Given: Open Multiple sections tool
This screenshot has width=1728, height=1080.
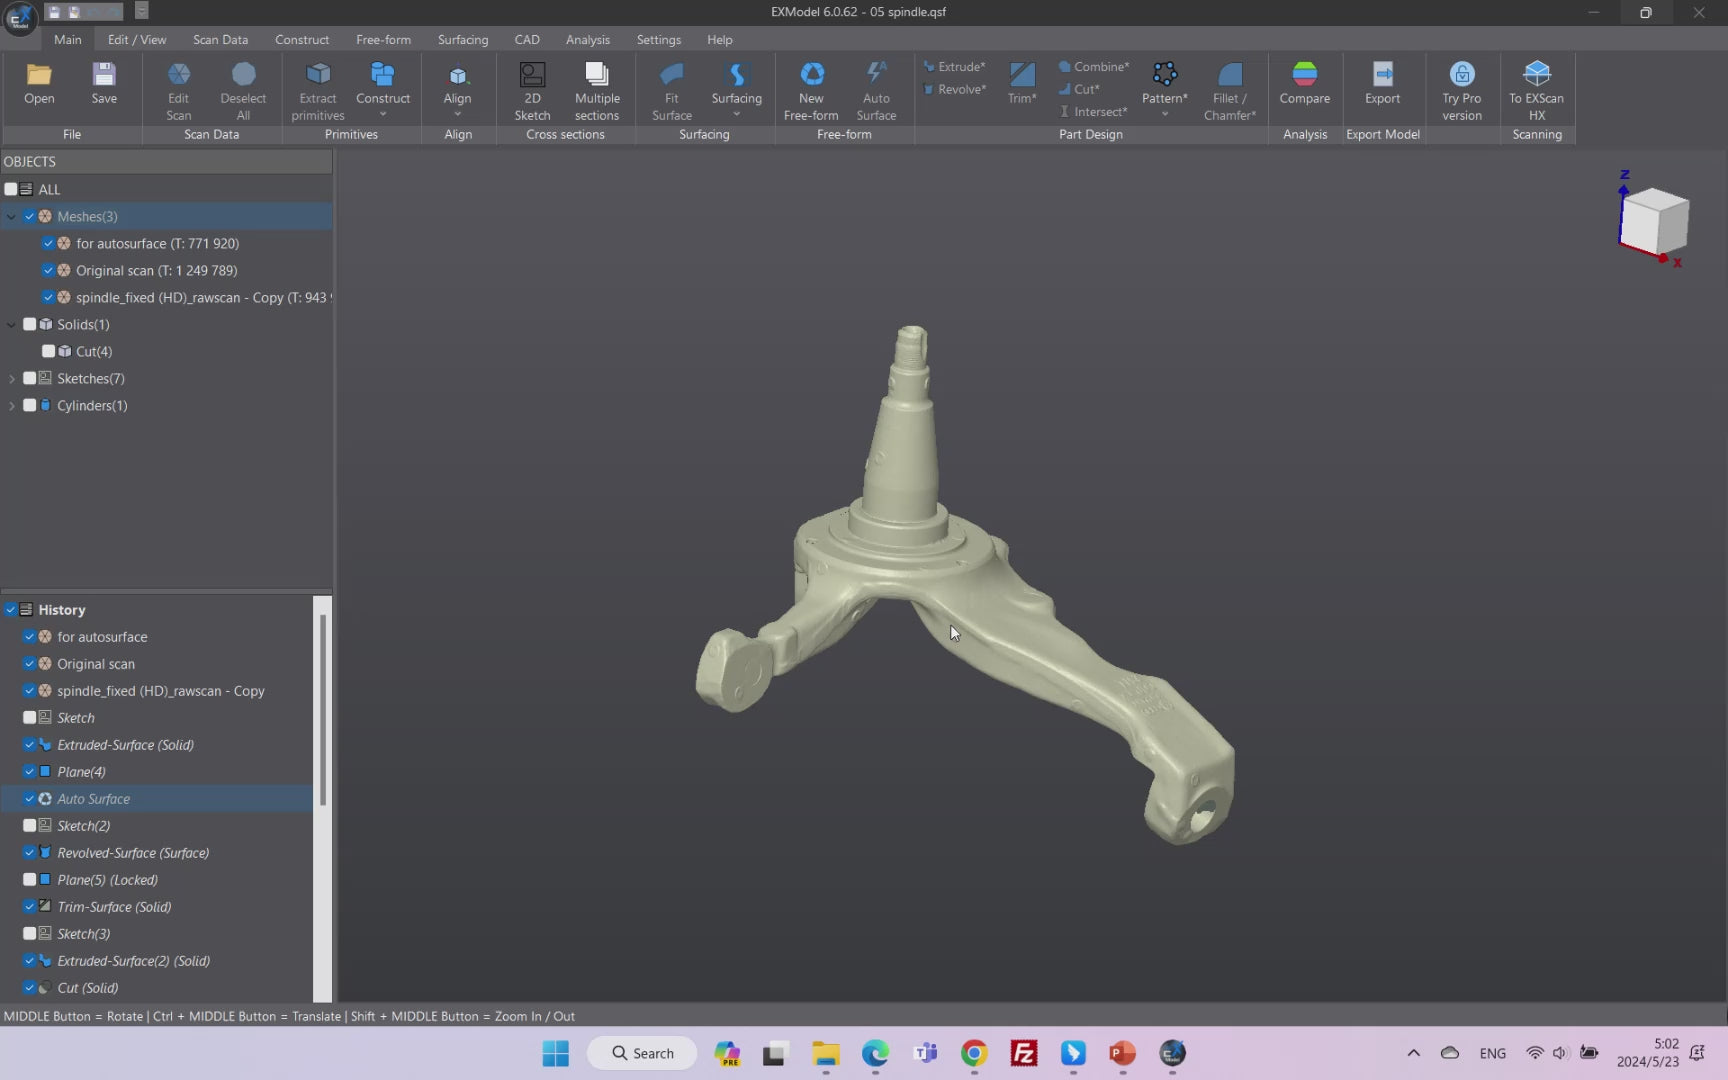Looking at the screenshot, I should pyautogui.click(x=597, y=91).
